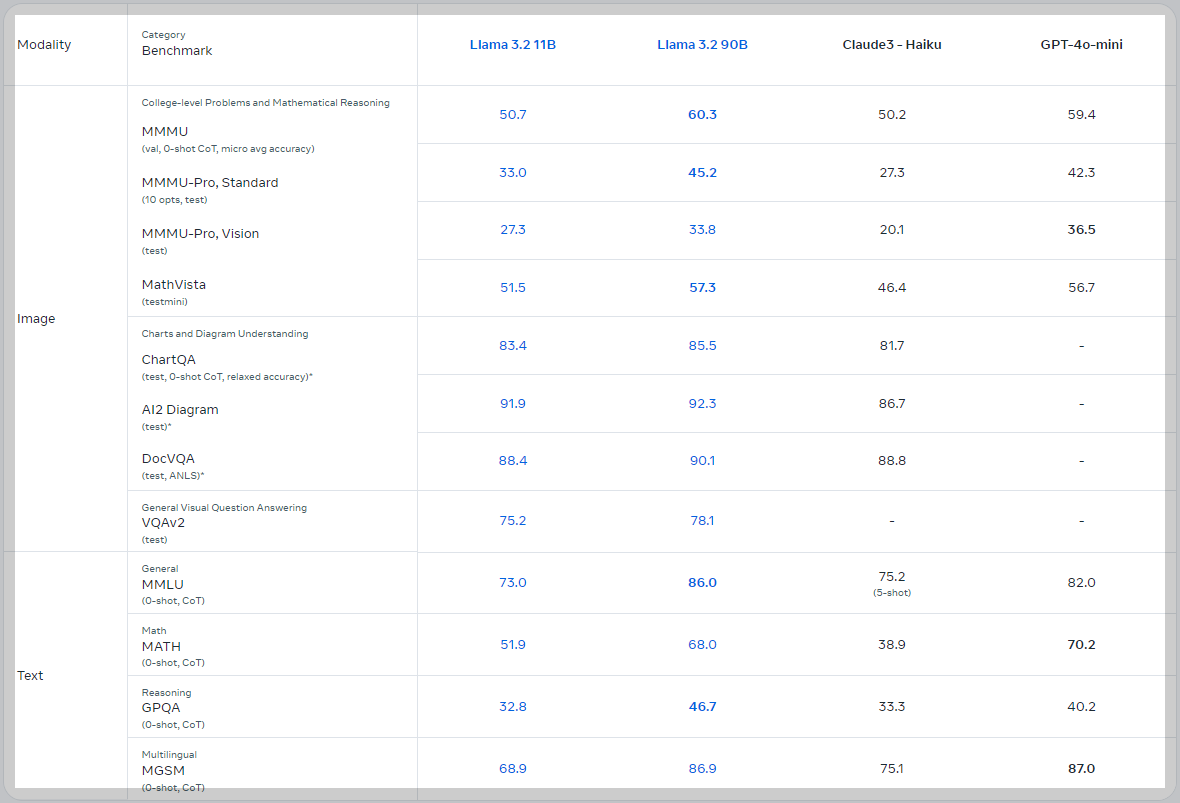
Task: Click the 68.9 MGSM value
Action: [512, 768]
